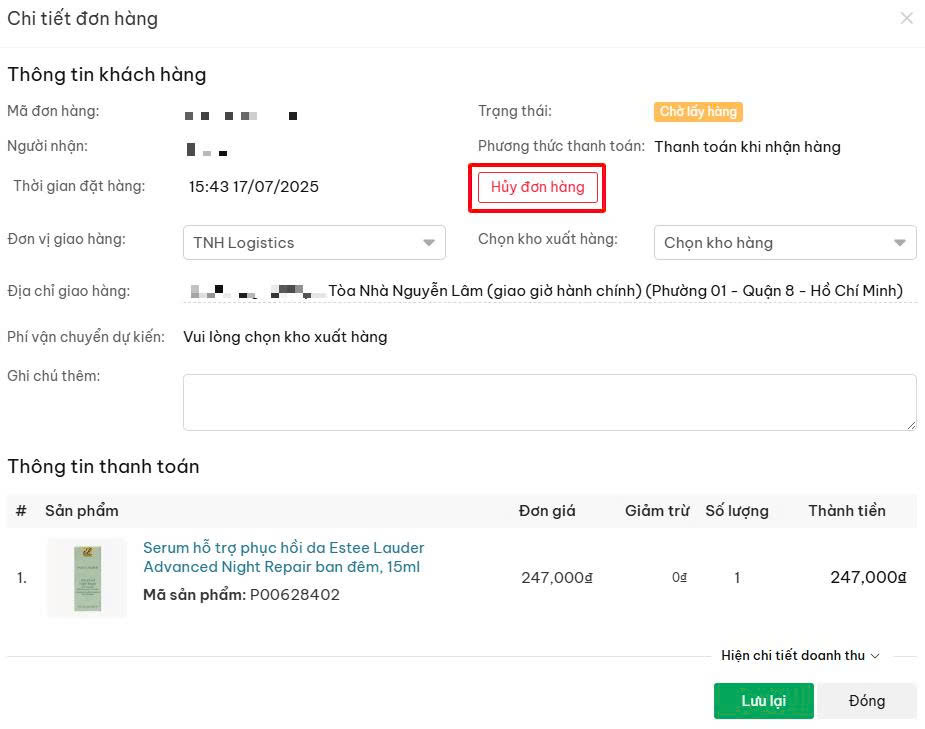Viewport: 925px width, 729px height.
Task: Focus the Ghi chú thêm note textarea
Action: (549, 402)
